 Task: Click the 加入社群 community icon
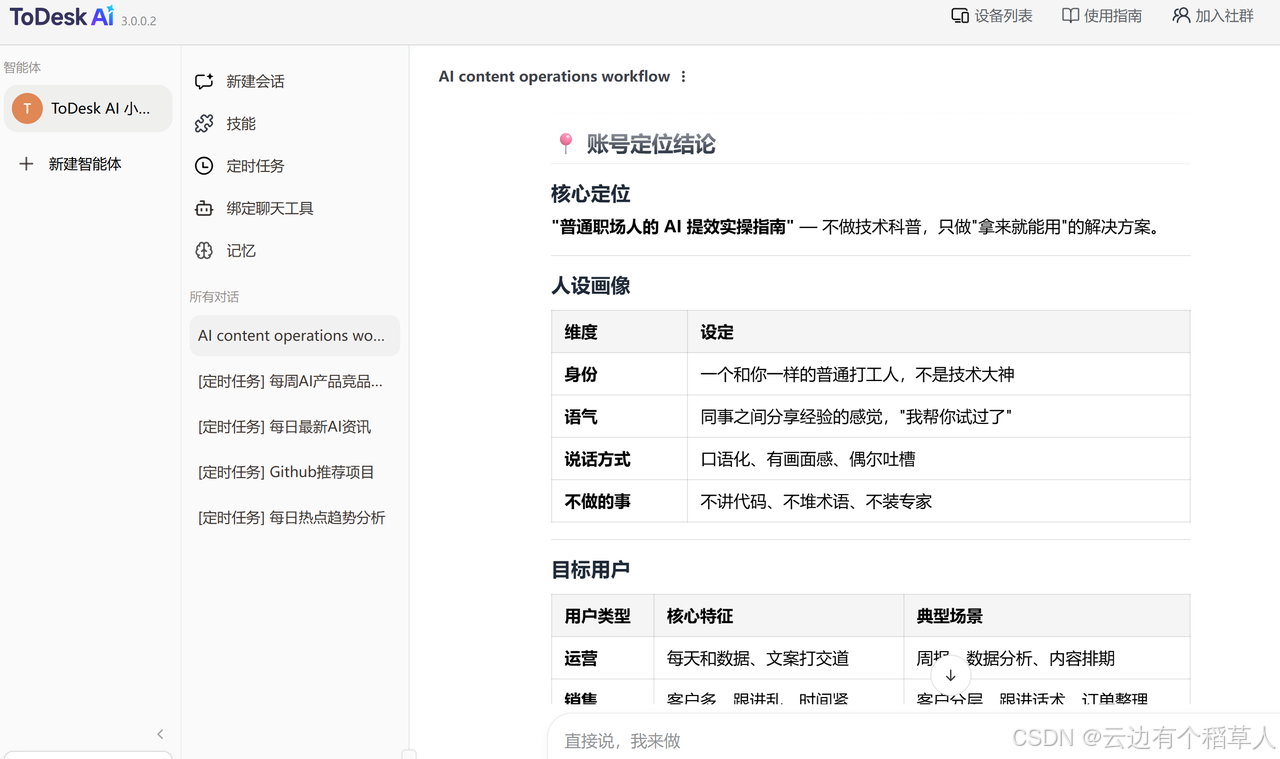(x=1181, y=16)
